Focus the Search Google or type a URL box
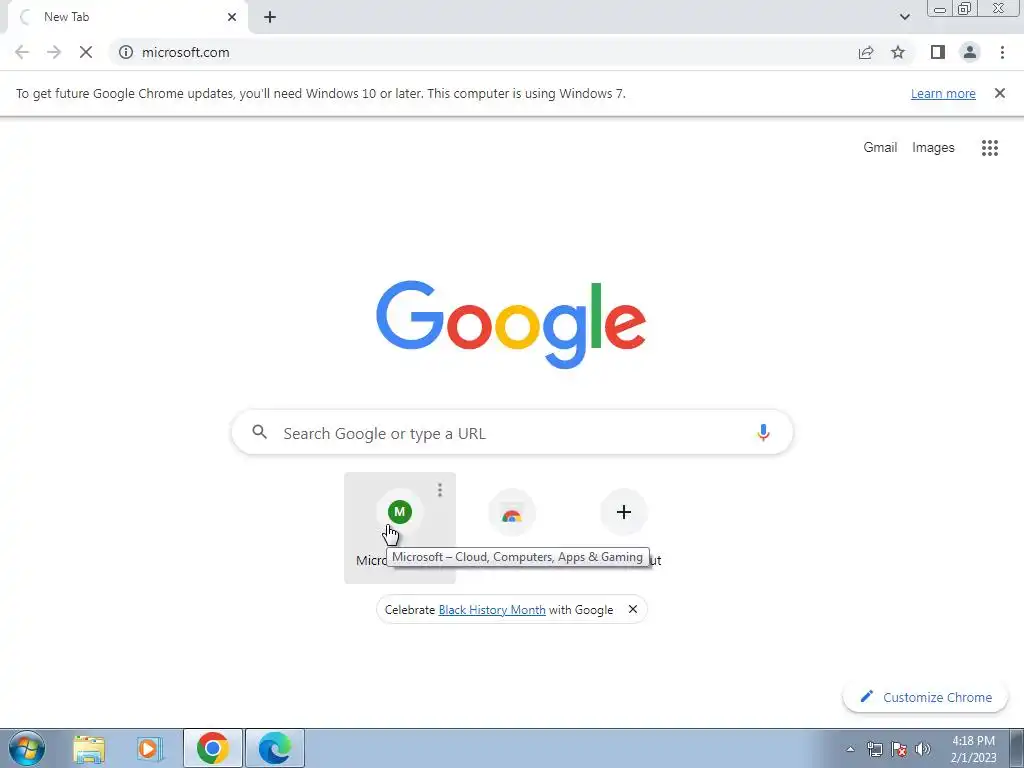The width and height of the screenshot is (1024, 768). coord(512,432)
